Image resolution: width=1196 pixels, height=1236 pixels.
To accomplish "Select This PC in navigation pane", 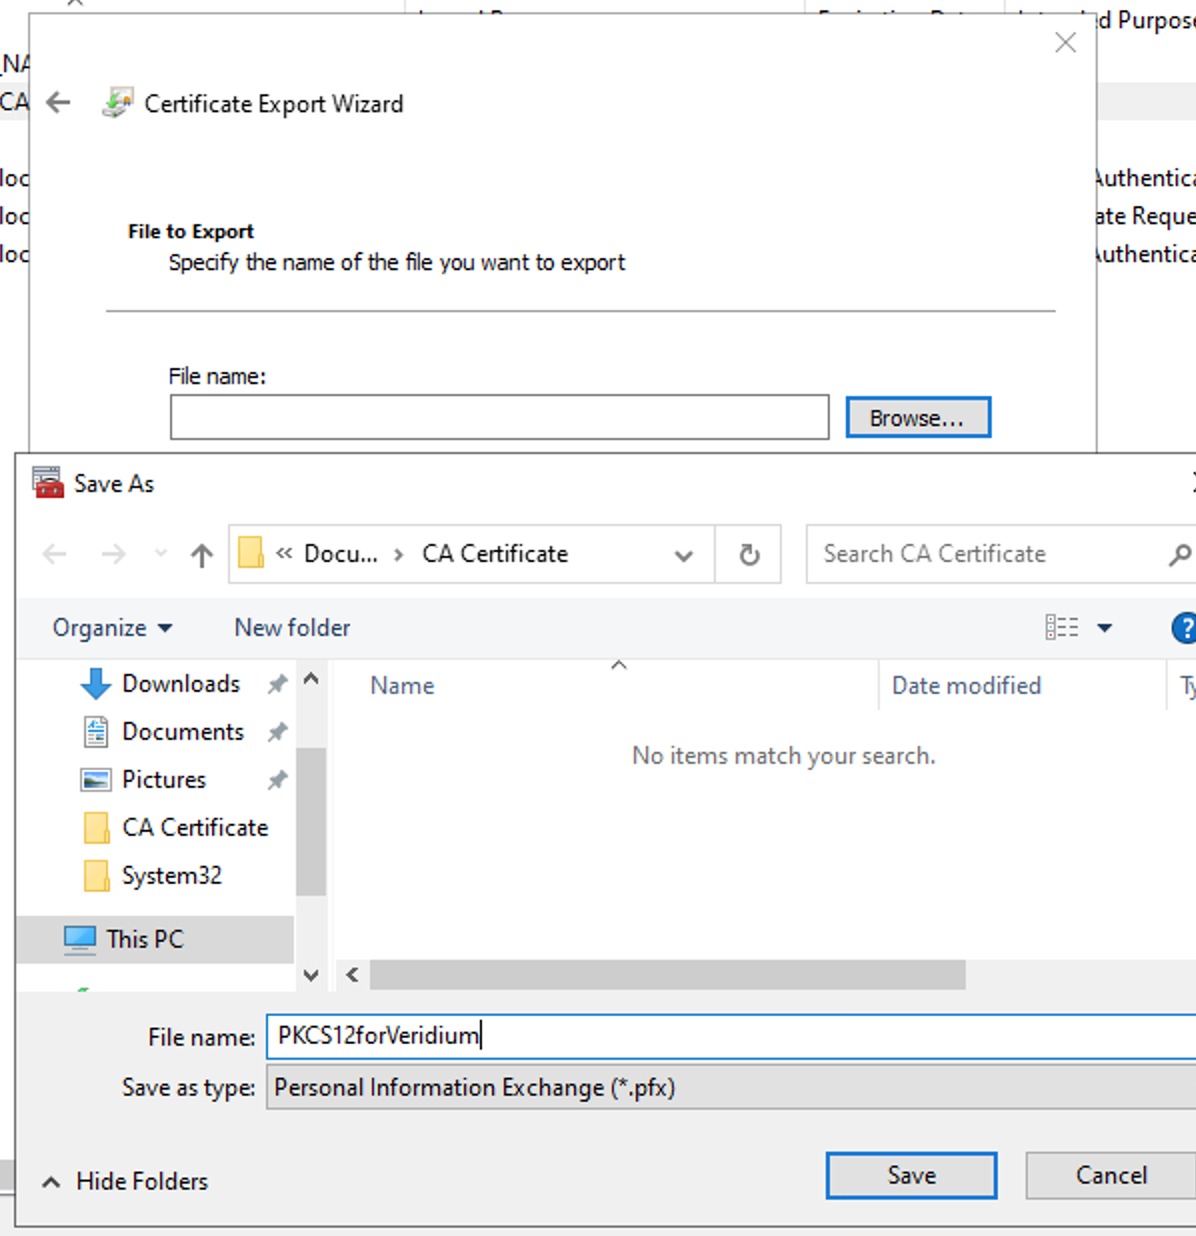I will [x=145, y=939].
